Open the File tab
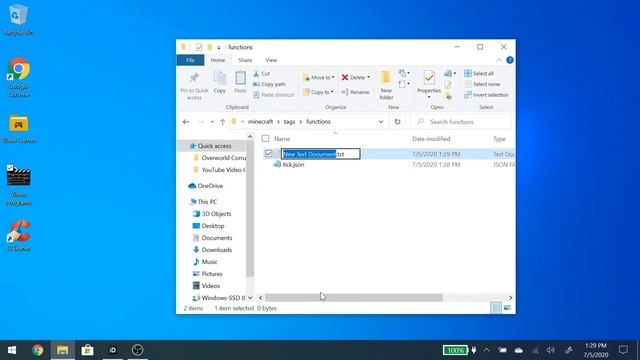640x360 pixels. point(190,60)
